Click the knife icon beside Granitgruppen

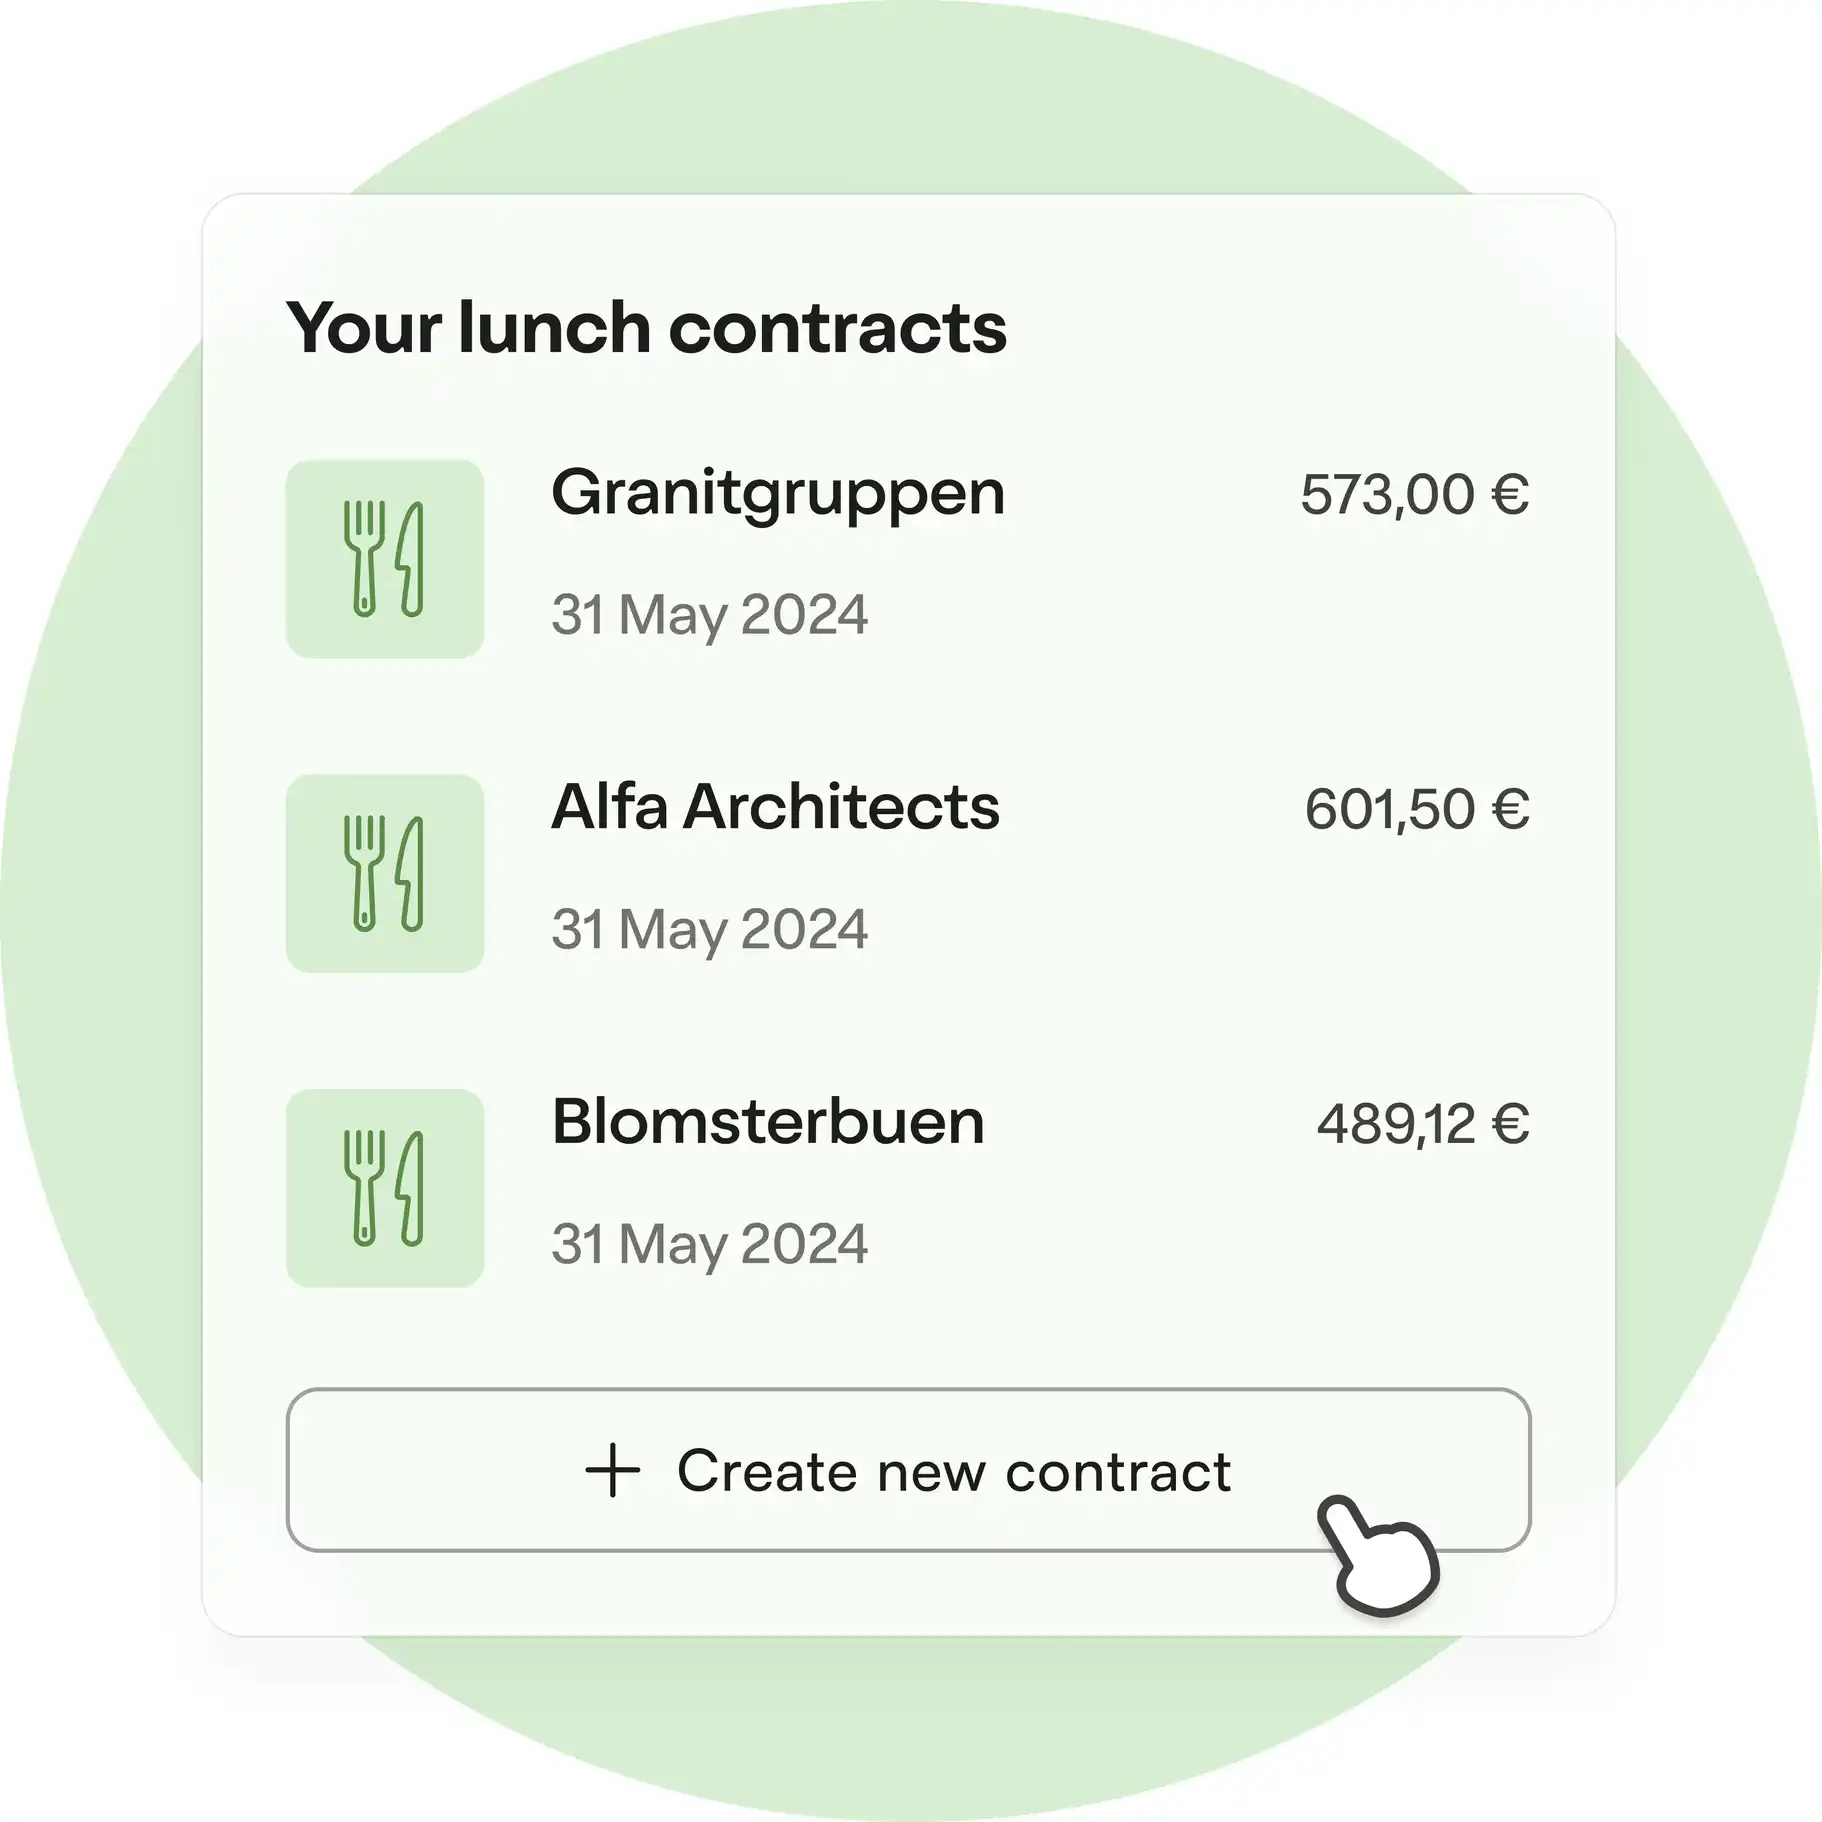(x=411, y=559)
